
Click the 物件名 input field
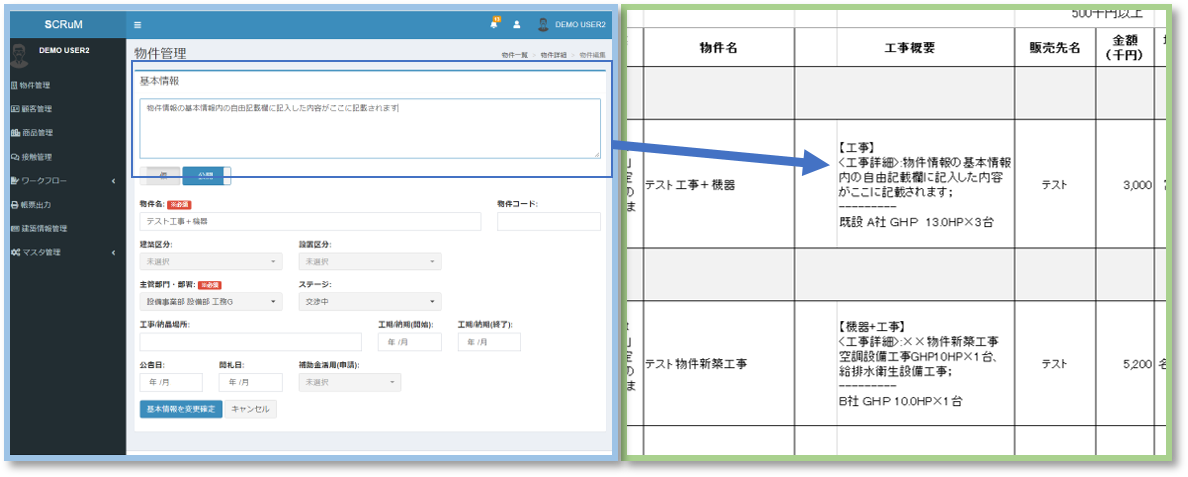point(310,221)
